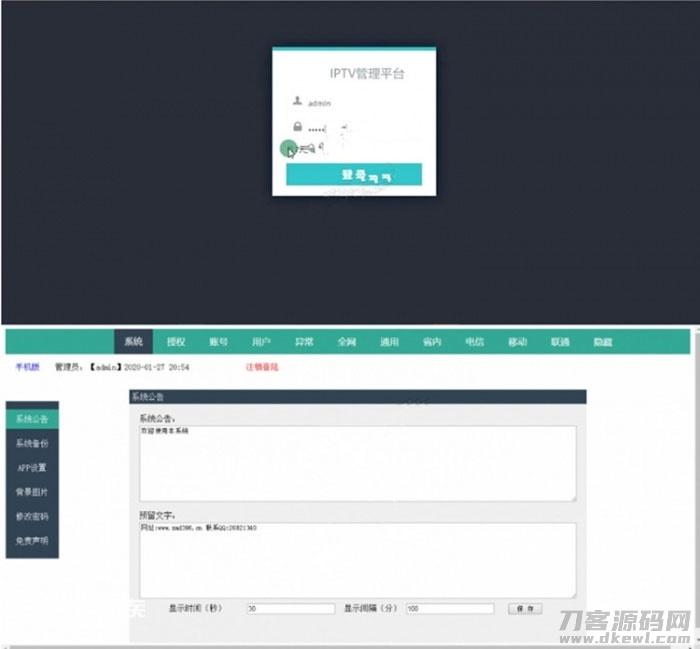Click the teal 登录 login button
The width and height of the screenshot is (700, 649).
click(354, 174)
